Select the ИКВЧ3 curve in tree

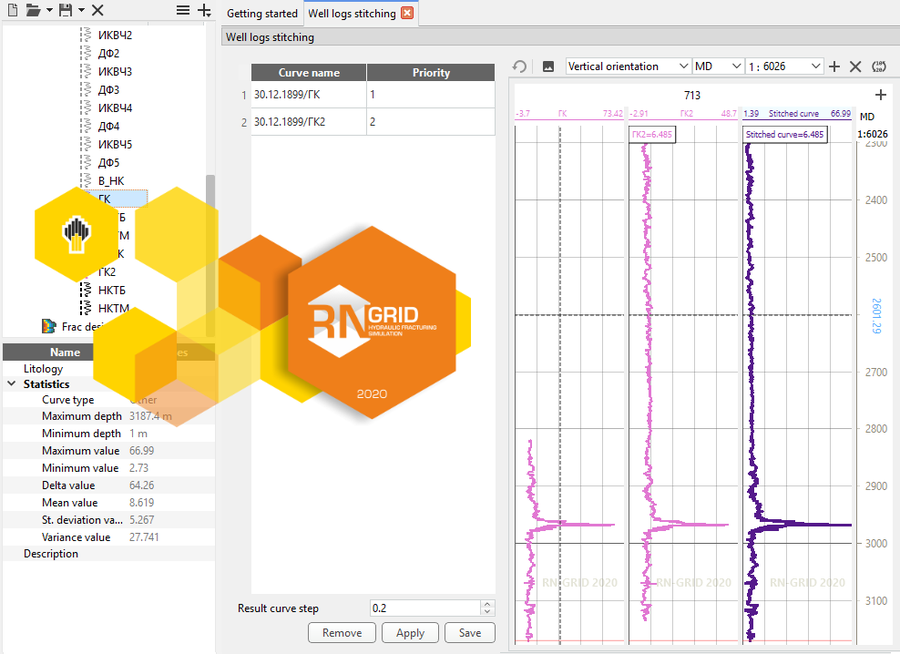pos(115,71)
